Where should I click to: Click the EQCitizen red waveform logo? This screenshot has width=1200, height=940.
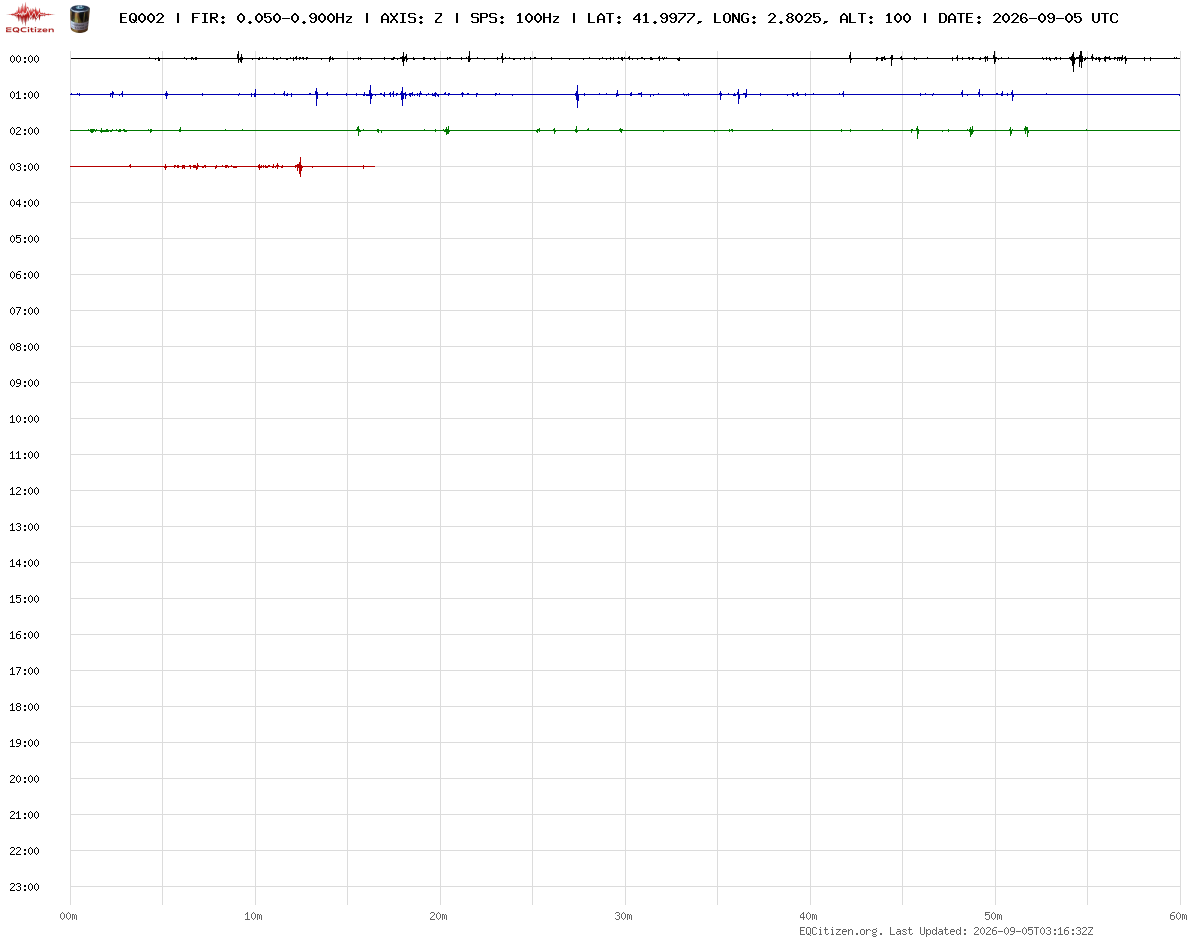click(30, 18)
